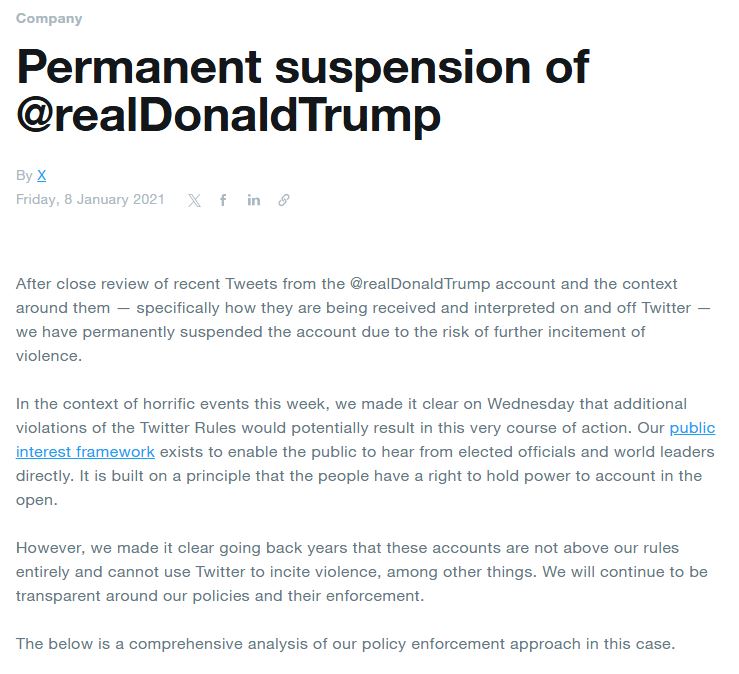
Task: Click the date Friday, 8 January 2021
Action: coord(90,199)
